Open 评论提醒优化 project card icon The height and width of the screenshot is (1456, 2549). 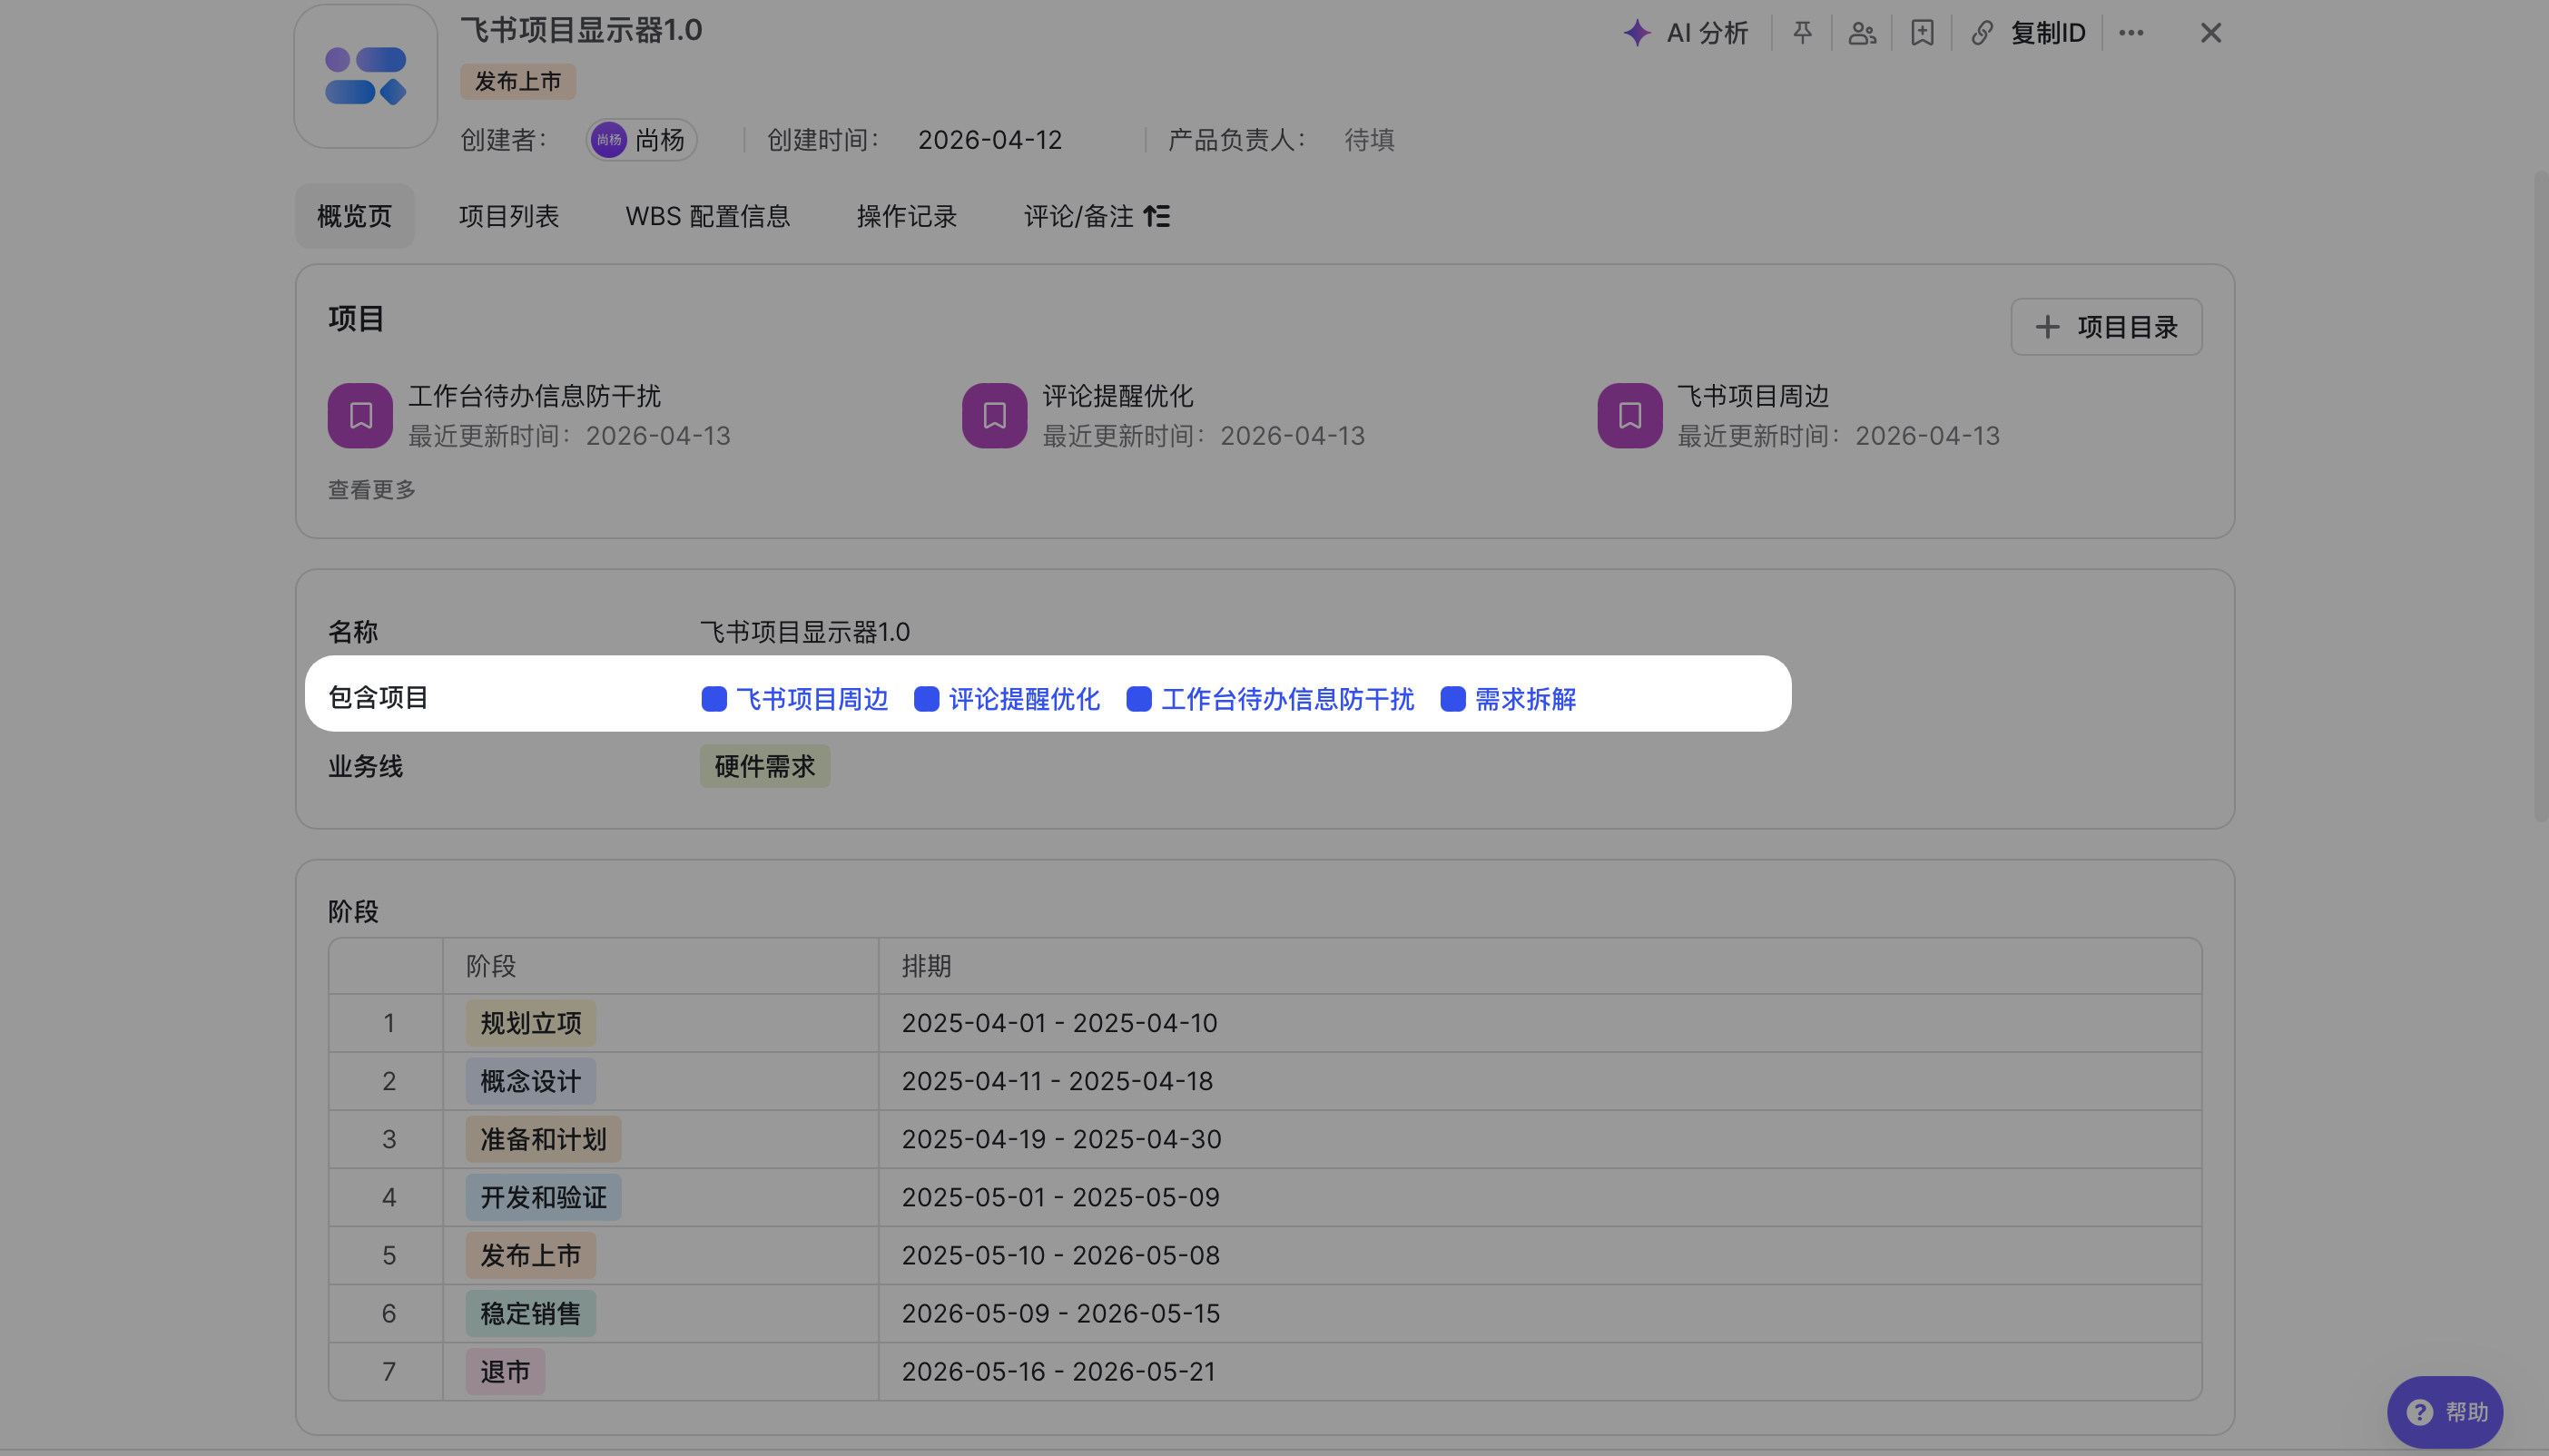pos(995,416)
